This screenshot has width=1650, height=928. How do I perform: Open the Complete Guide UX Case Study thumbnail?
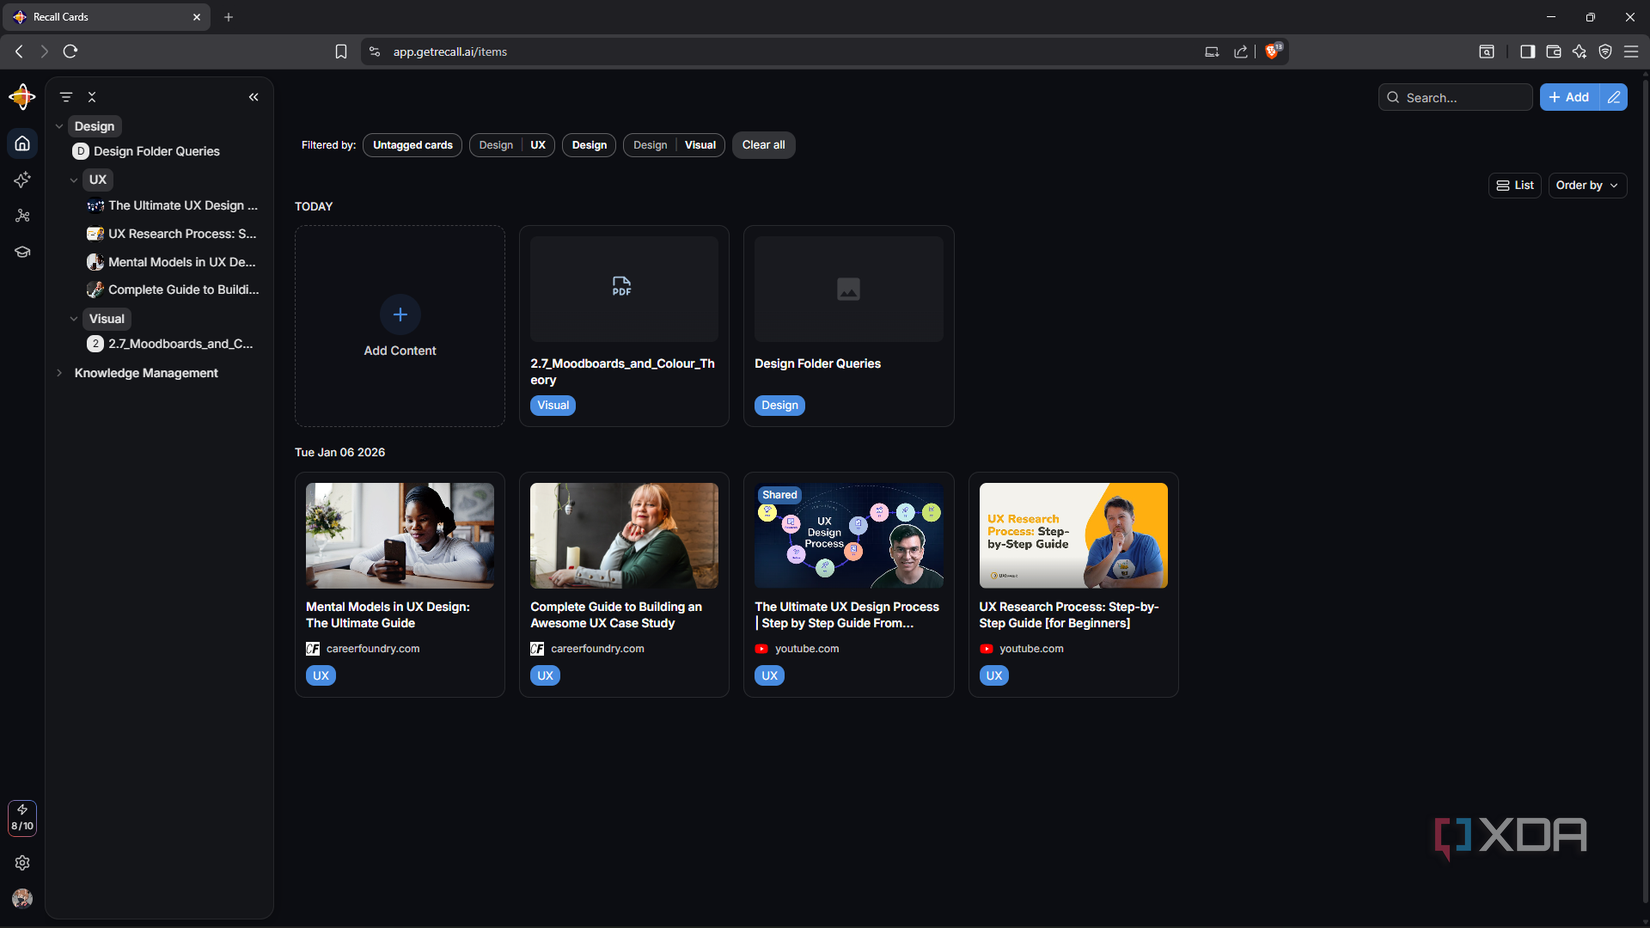coord(624,536)
